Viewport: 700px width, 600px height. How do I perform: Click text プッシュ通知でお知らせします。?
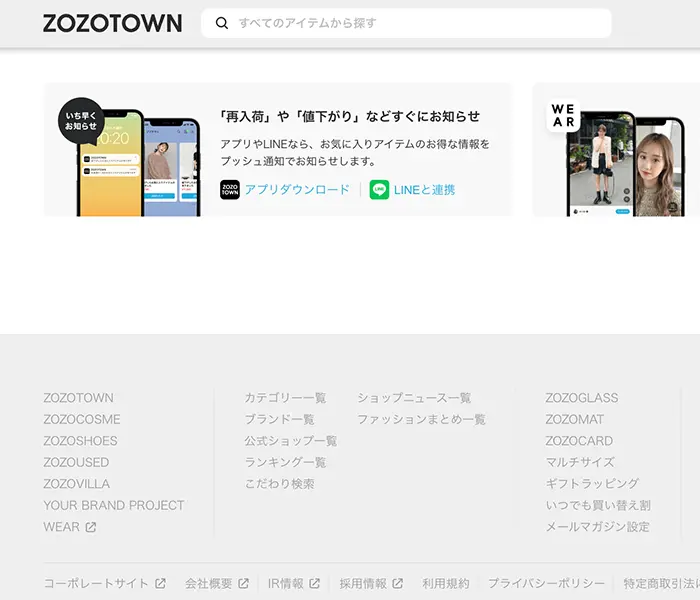298,161
